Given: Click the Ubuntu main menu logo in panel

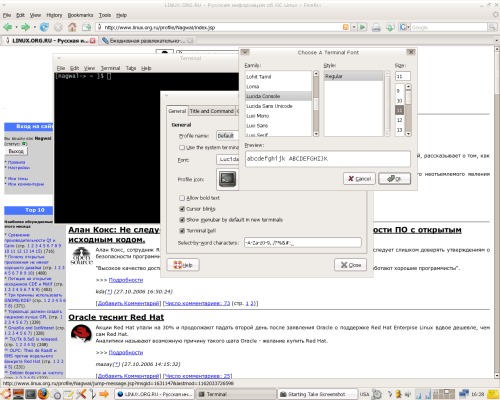Looking at the screenshot, I should pos(6,394).
